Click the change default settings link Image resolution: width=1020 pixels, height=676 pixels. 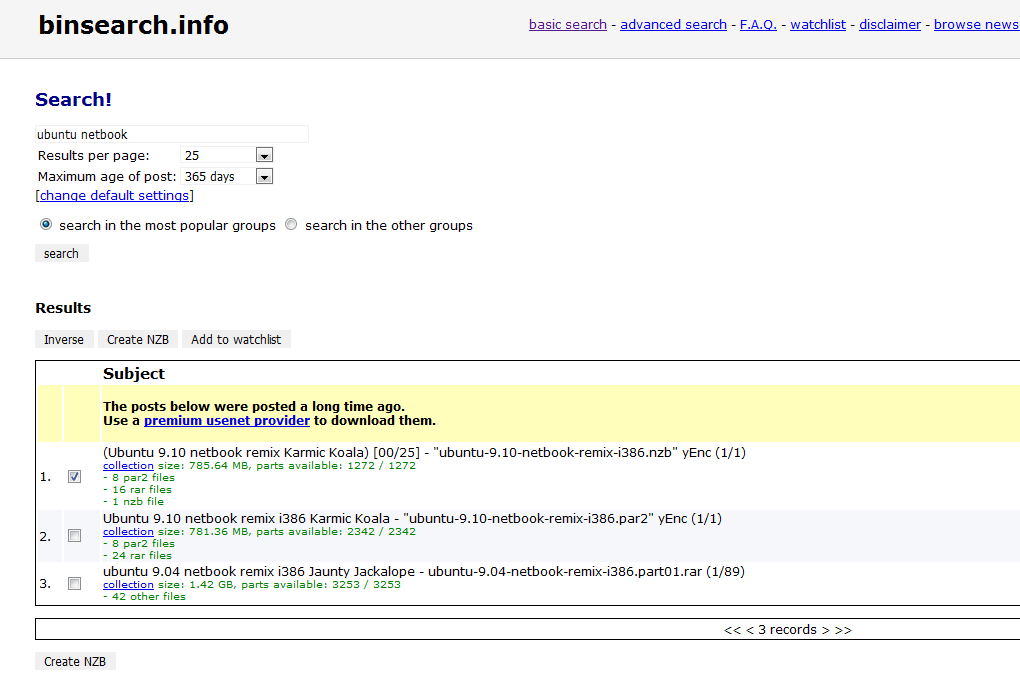coord(114,195)
